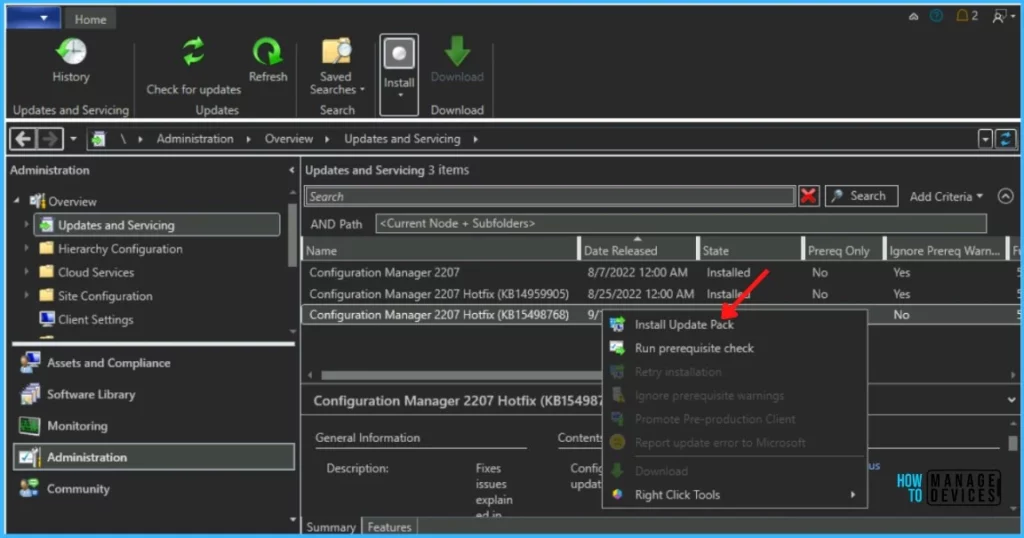Click the Search button
The image size is (1024, 538).
[x=861, y=196]
